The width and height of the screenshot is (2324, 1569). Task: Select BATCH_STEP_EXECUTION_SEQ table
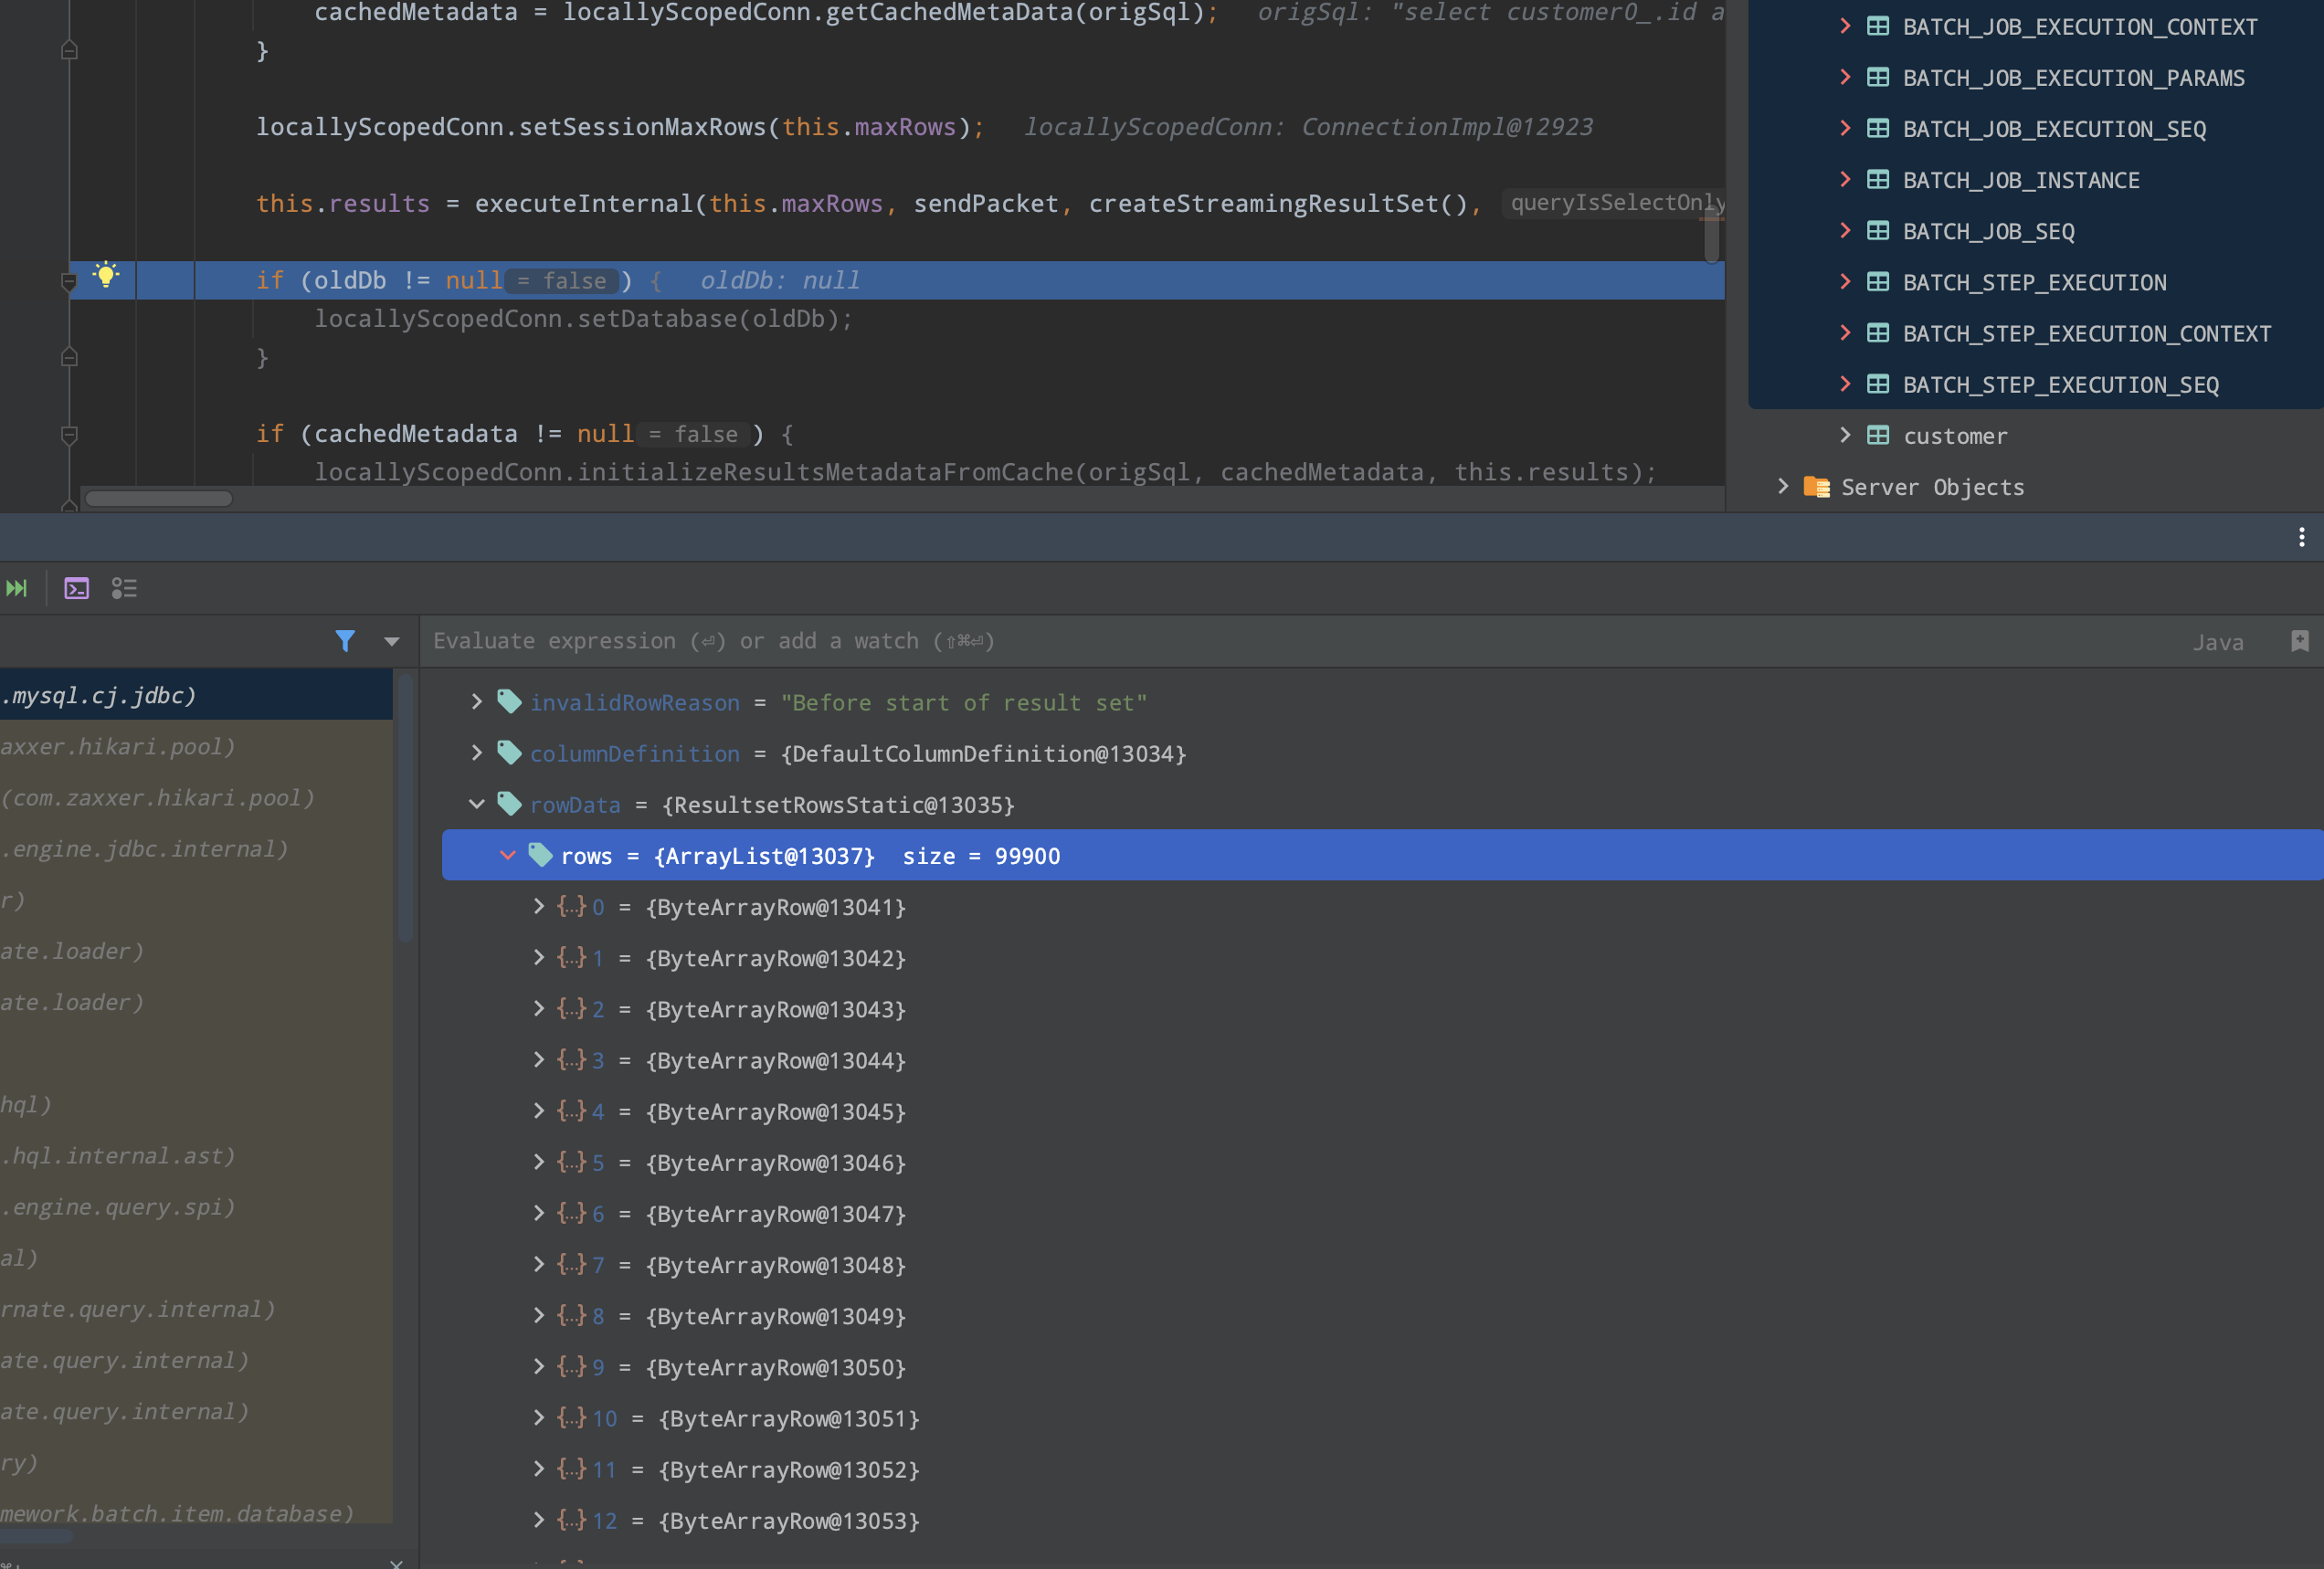click(2060, 385)
